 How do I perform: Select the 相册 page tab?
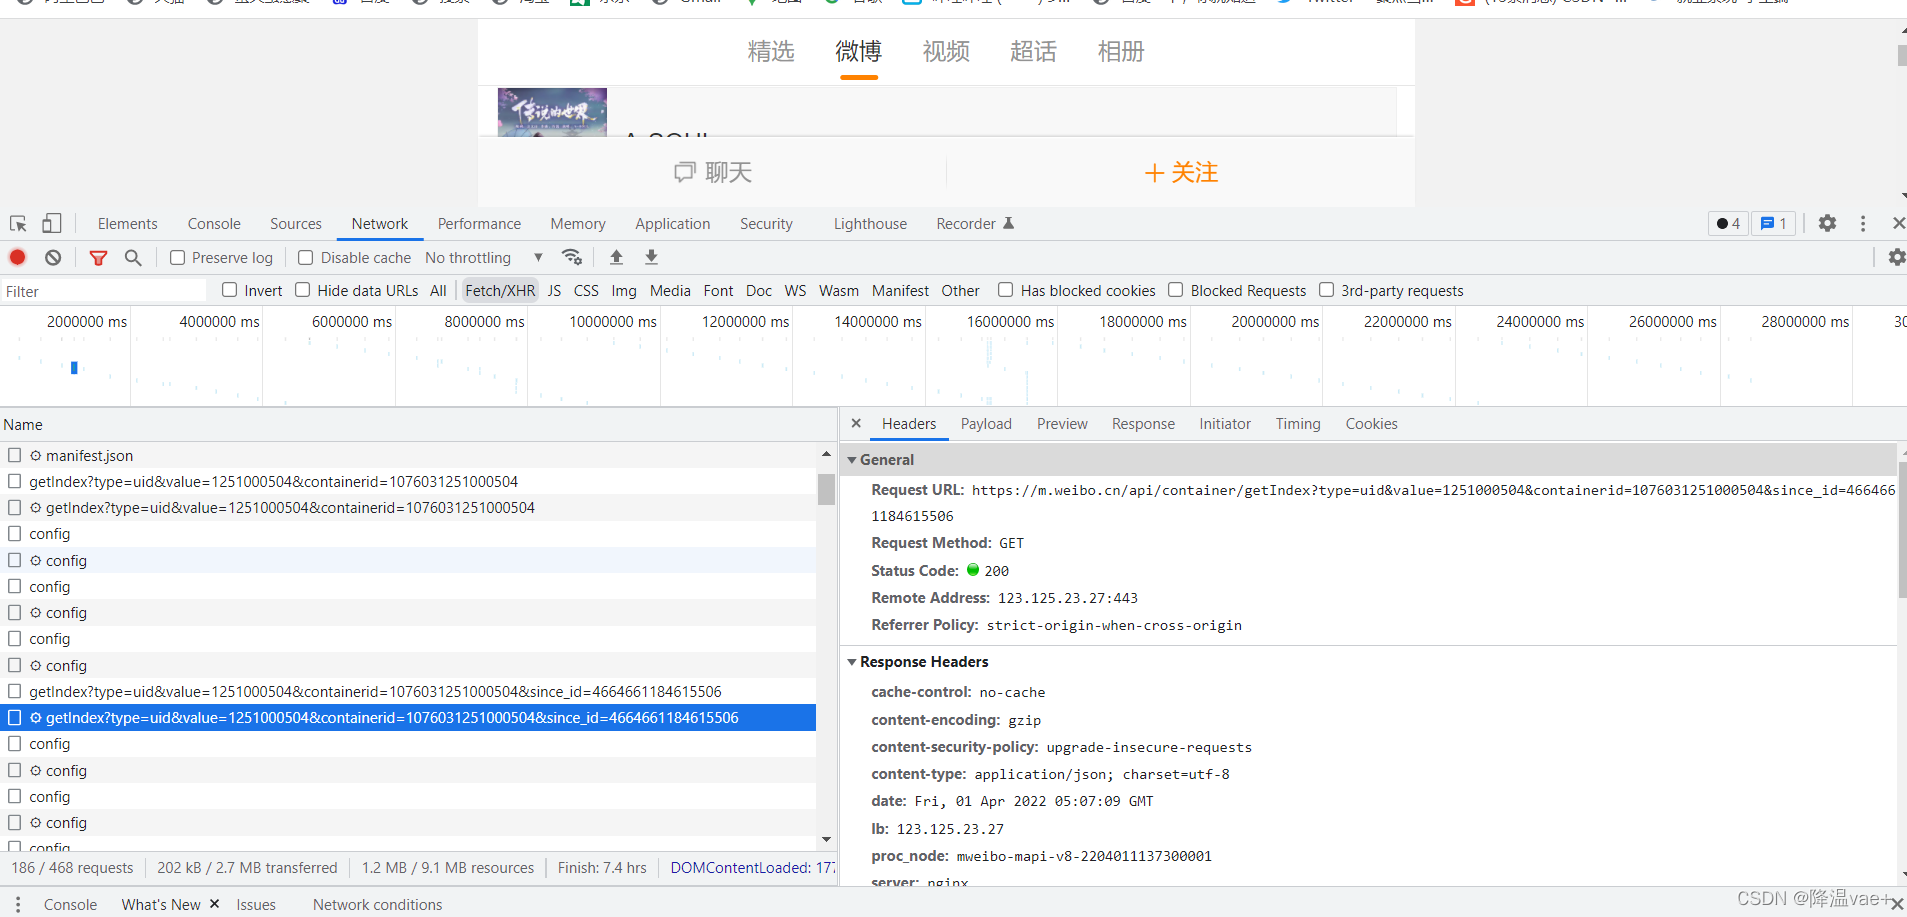coord(1121,51)
